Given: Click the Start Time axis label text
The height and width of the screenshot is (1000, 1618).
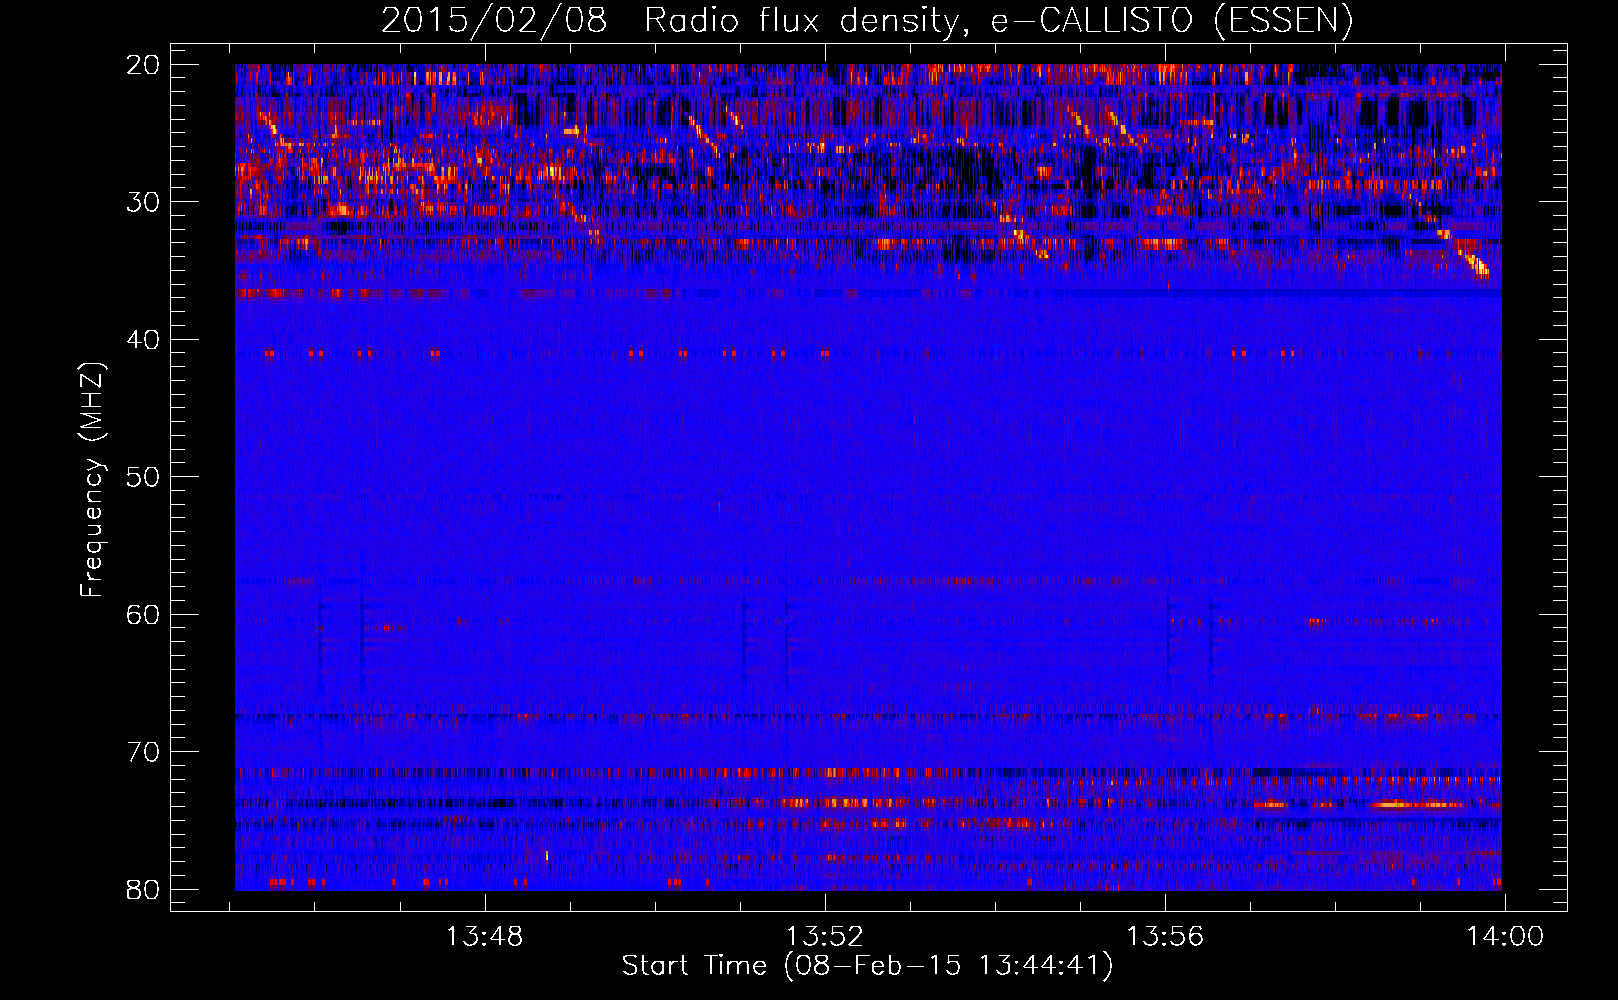Looking at the screenshot, I should 867,966.
